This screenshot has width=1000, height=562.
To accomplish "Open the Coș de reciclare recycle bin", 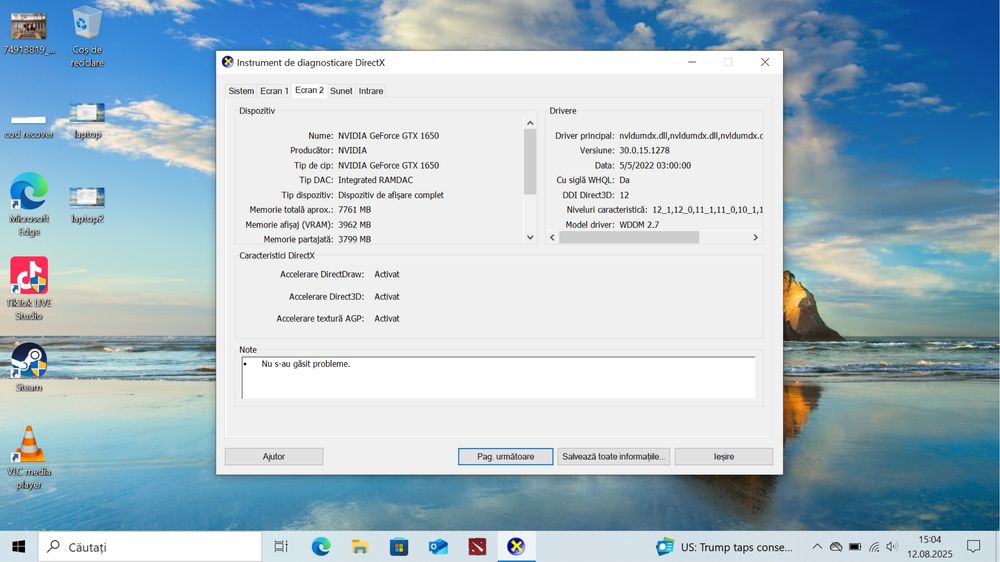I will point(87,37).
